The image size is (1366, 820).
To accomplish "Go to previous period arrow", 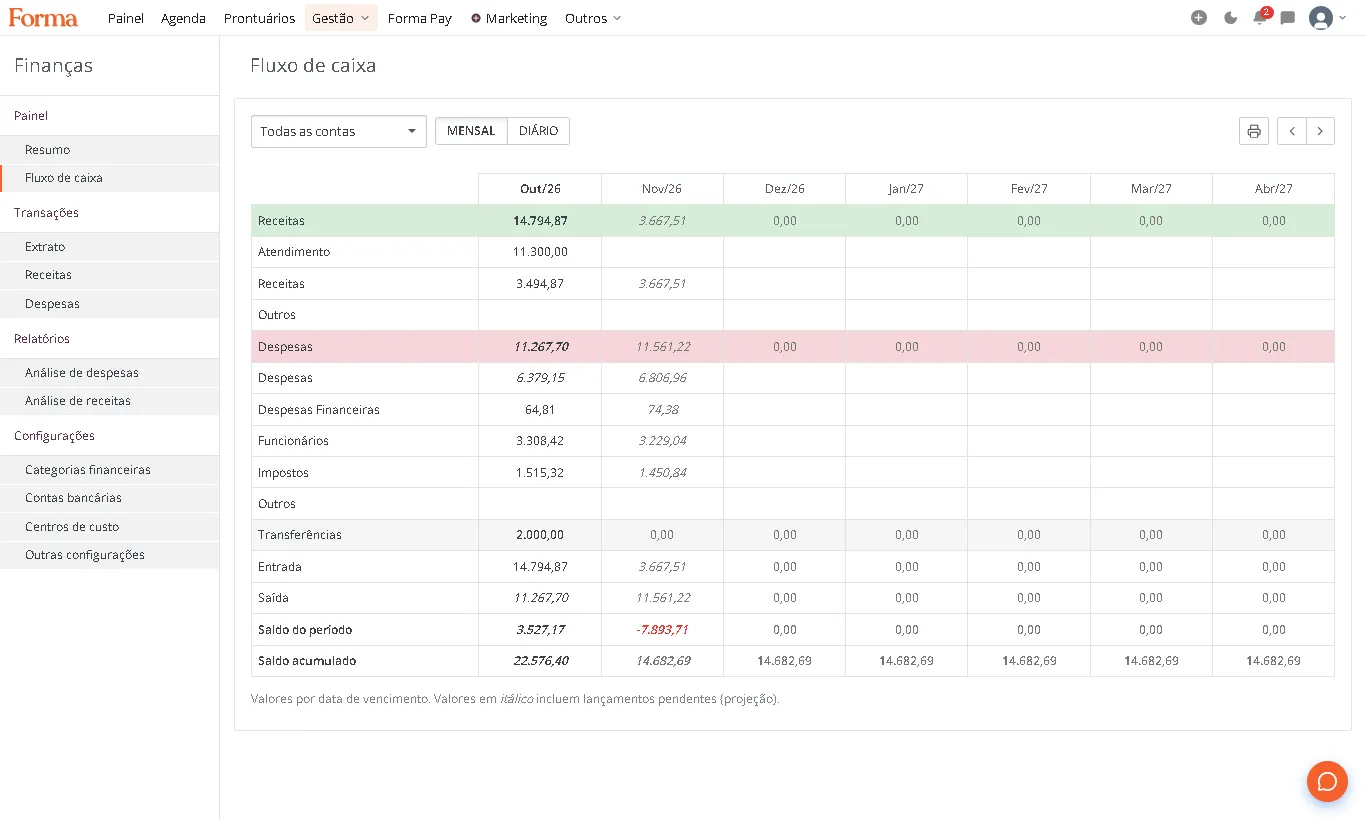I will coord(1292,131).
